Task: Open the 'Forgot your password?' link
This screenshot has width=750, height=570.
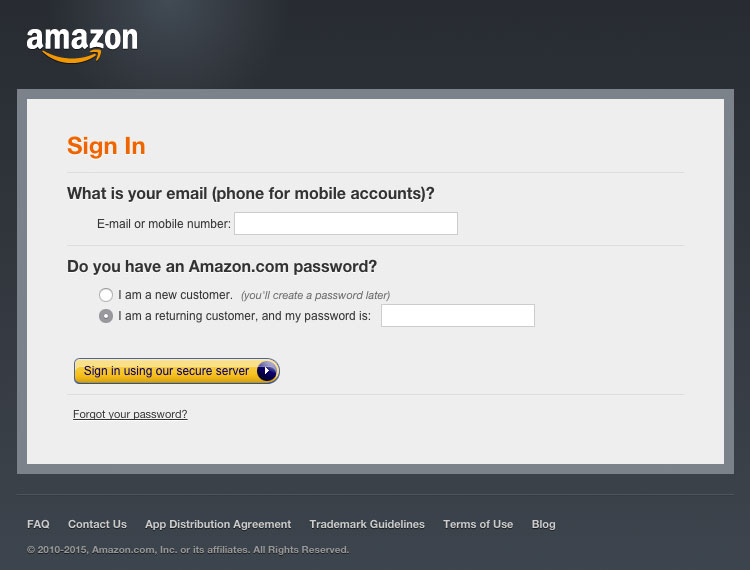Action: tap(130, 414)
